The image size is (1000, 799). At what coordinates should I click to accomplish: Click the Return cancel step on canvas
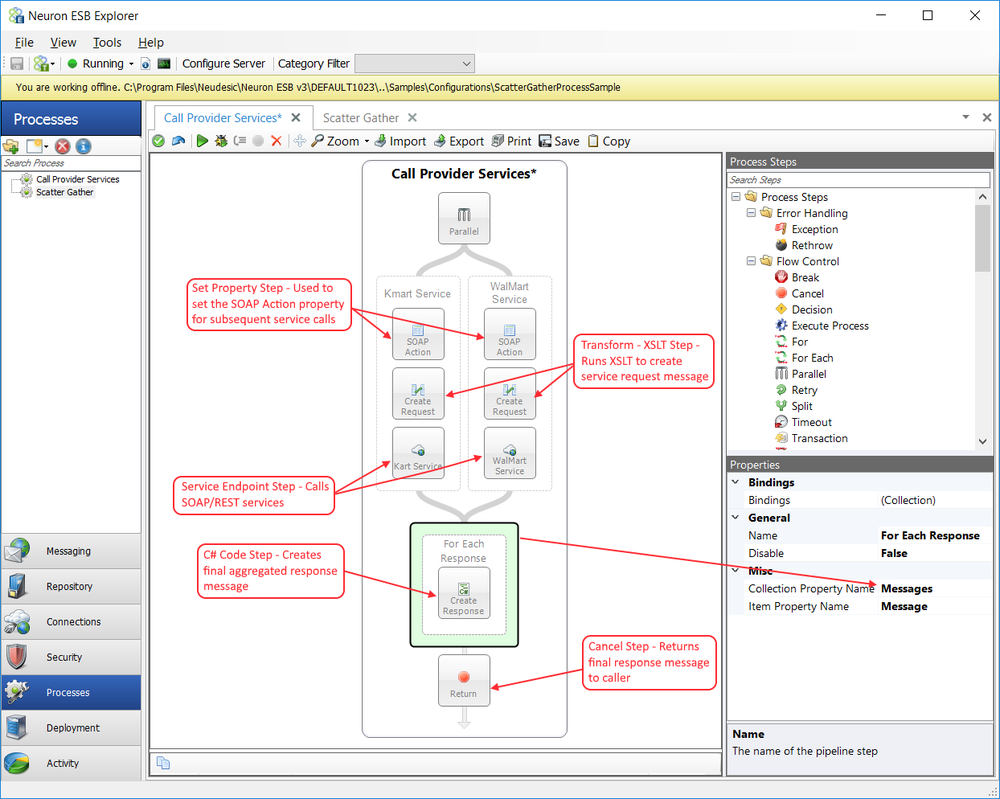(464, 680)
